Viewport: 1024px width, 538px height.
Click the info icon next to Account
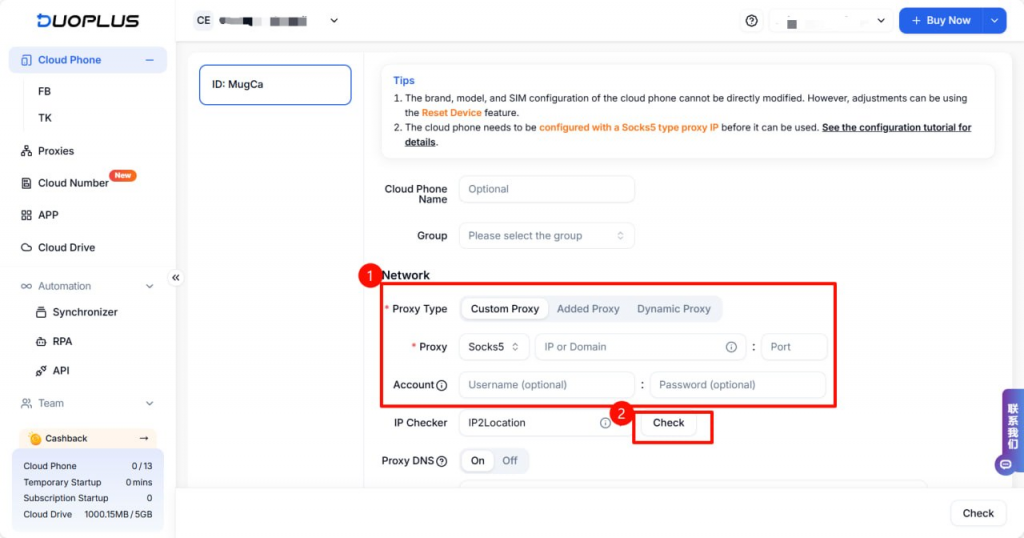(442, 385)
